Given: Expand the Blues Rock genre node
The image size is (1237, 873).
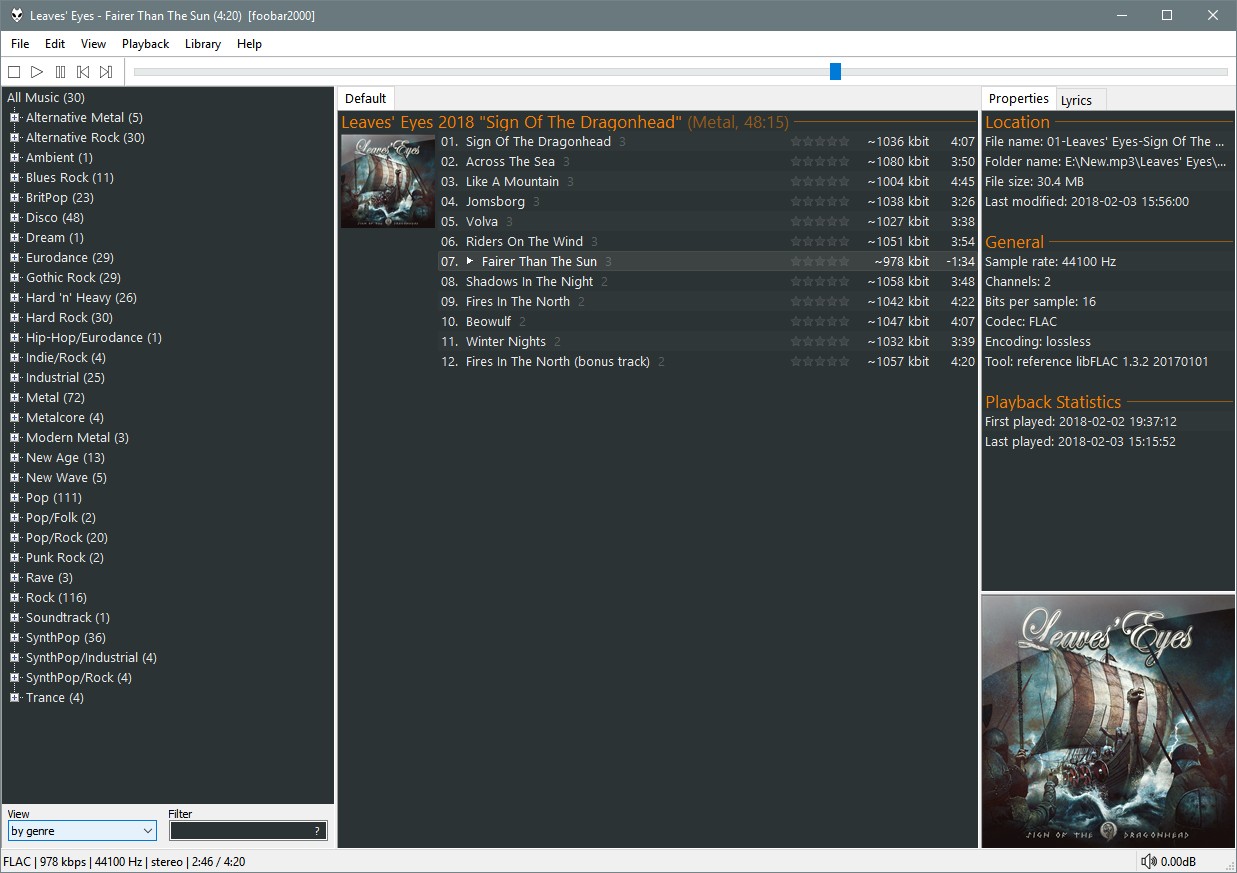Looking at the screenshot, I should click(15, 178).
